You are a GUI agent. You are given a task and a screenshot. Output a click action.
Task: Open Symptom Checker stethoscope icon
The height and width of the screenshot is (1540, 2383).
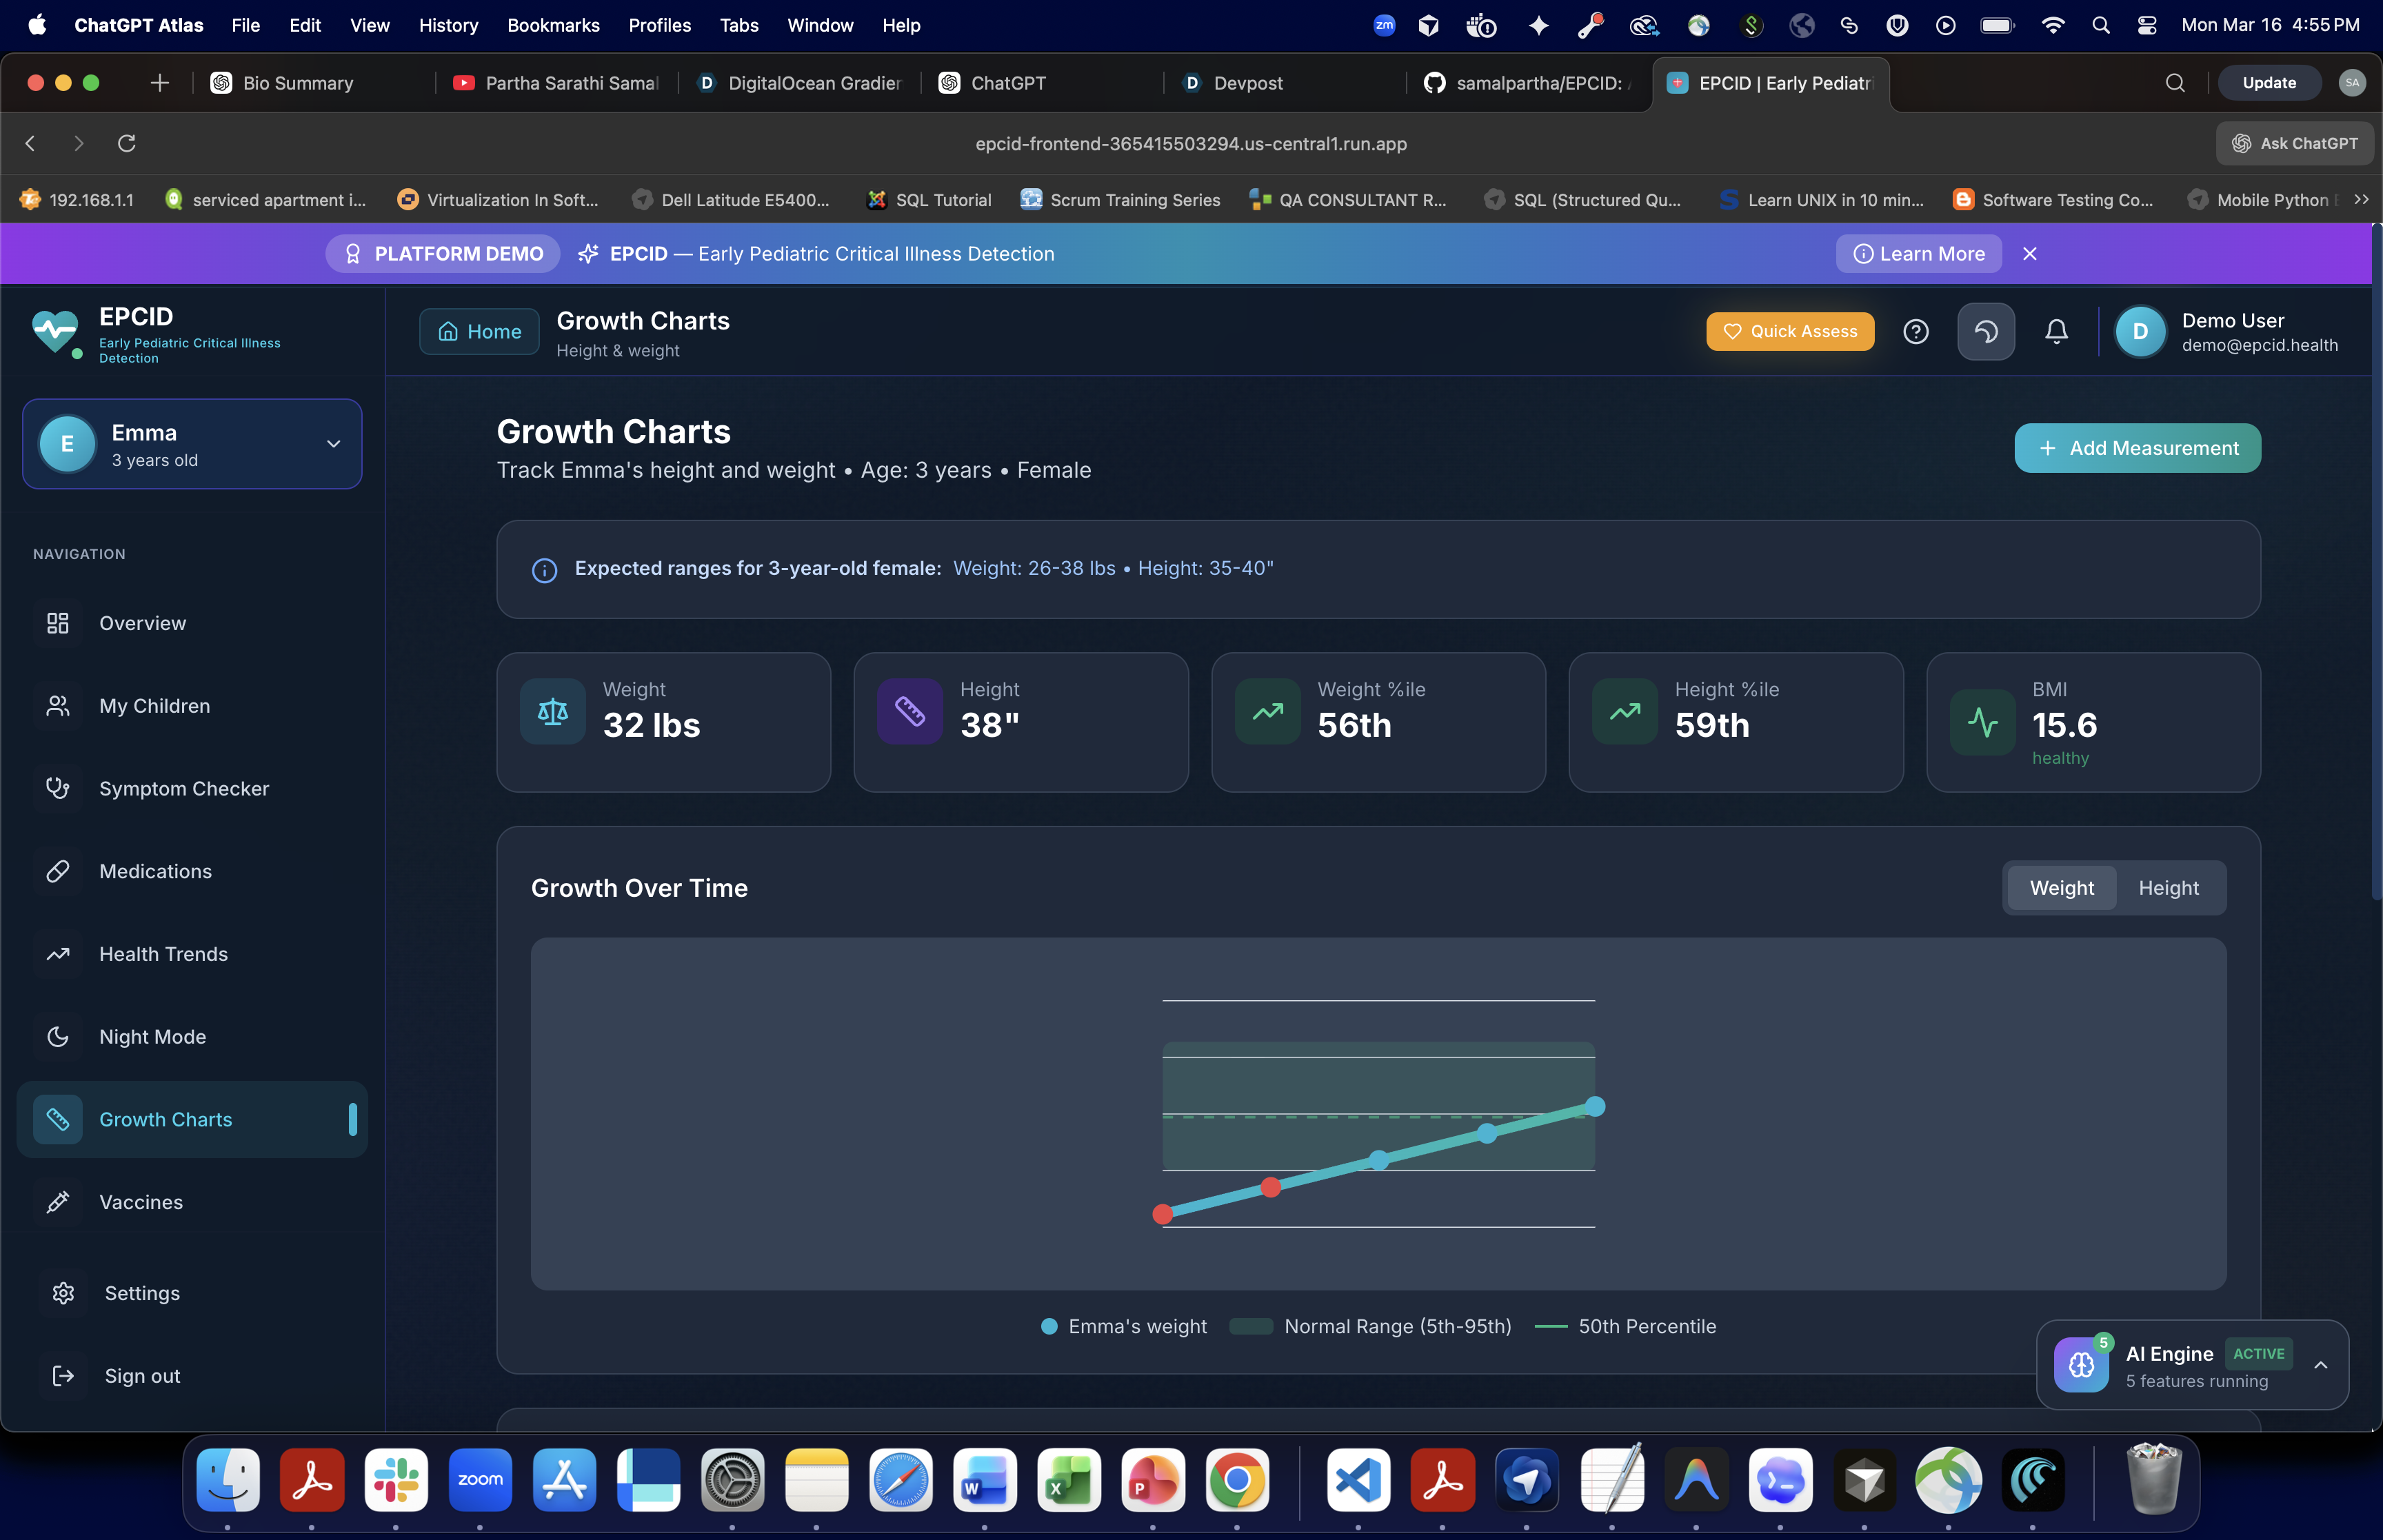[x=58, y=788]
